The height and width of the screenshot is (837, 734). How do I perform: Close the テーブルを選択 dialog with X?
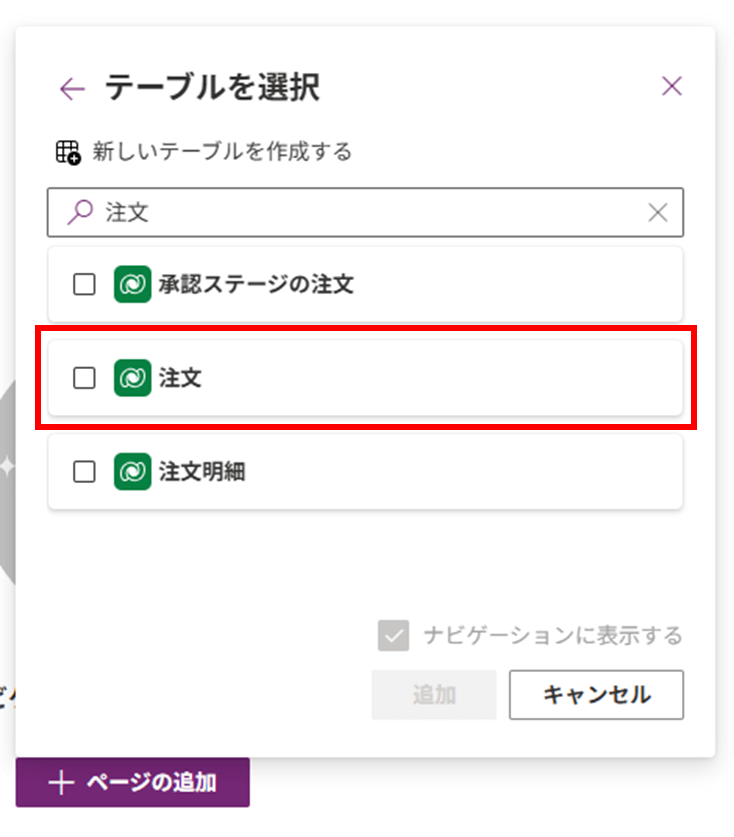coord(672,86)
